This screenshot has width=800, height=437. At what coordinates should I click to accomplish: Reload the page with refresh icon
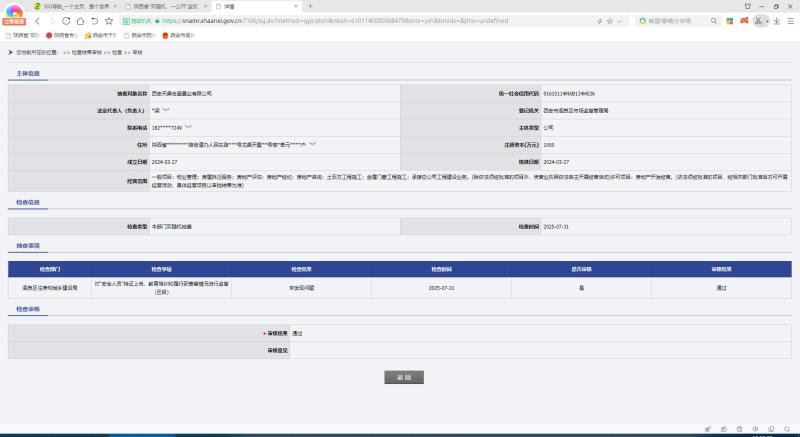tap(67, 20)
